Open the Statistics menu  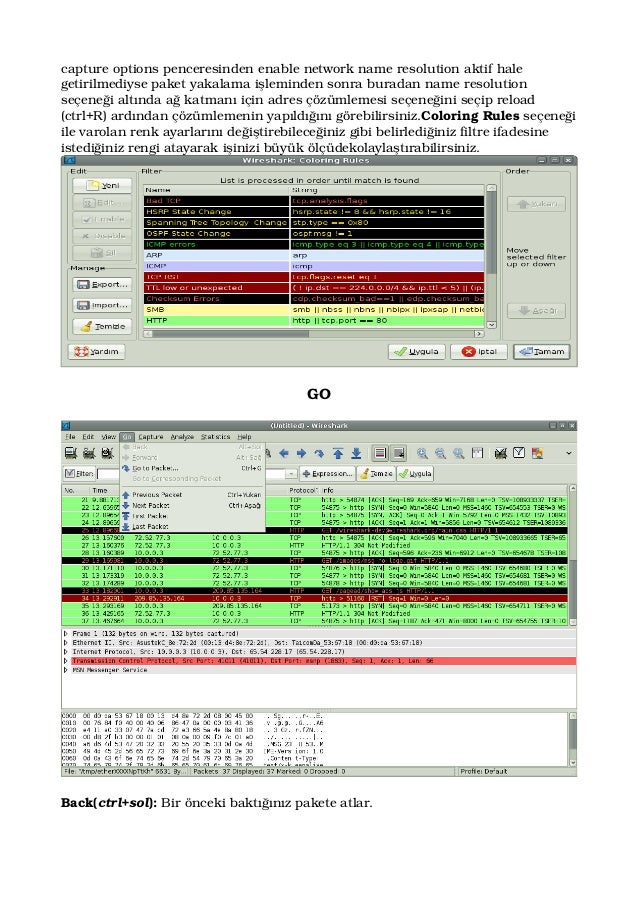[215, 437]
